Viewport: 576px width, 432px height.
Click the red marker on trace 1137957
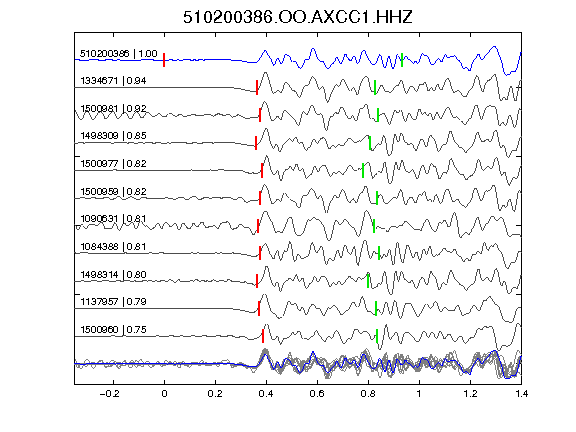[259, 309]
